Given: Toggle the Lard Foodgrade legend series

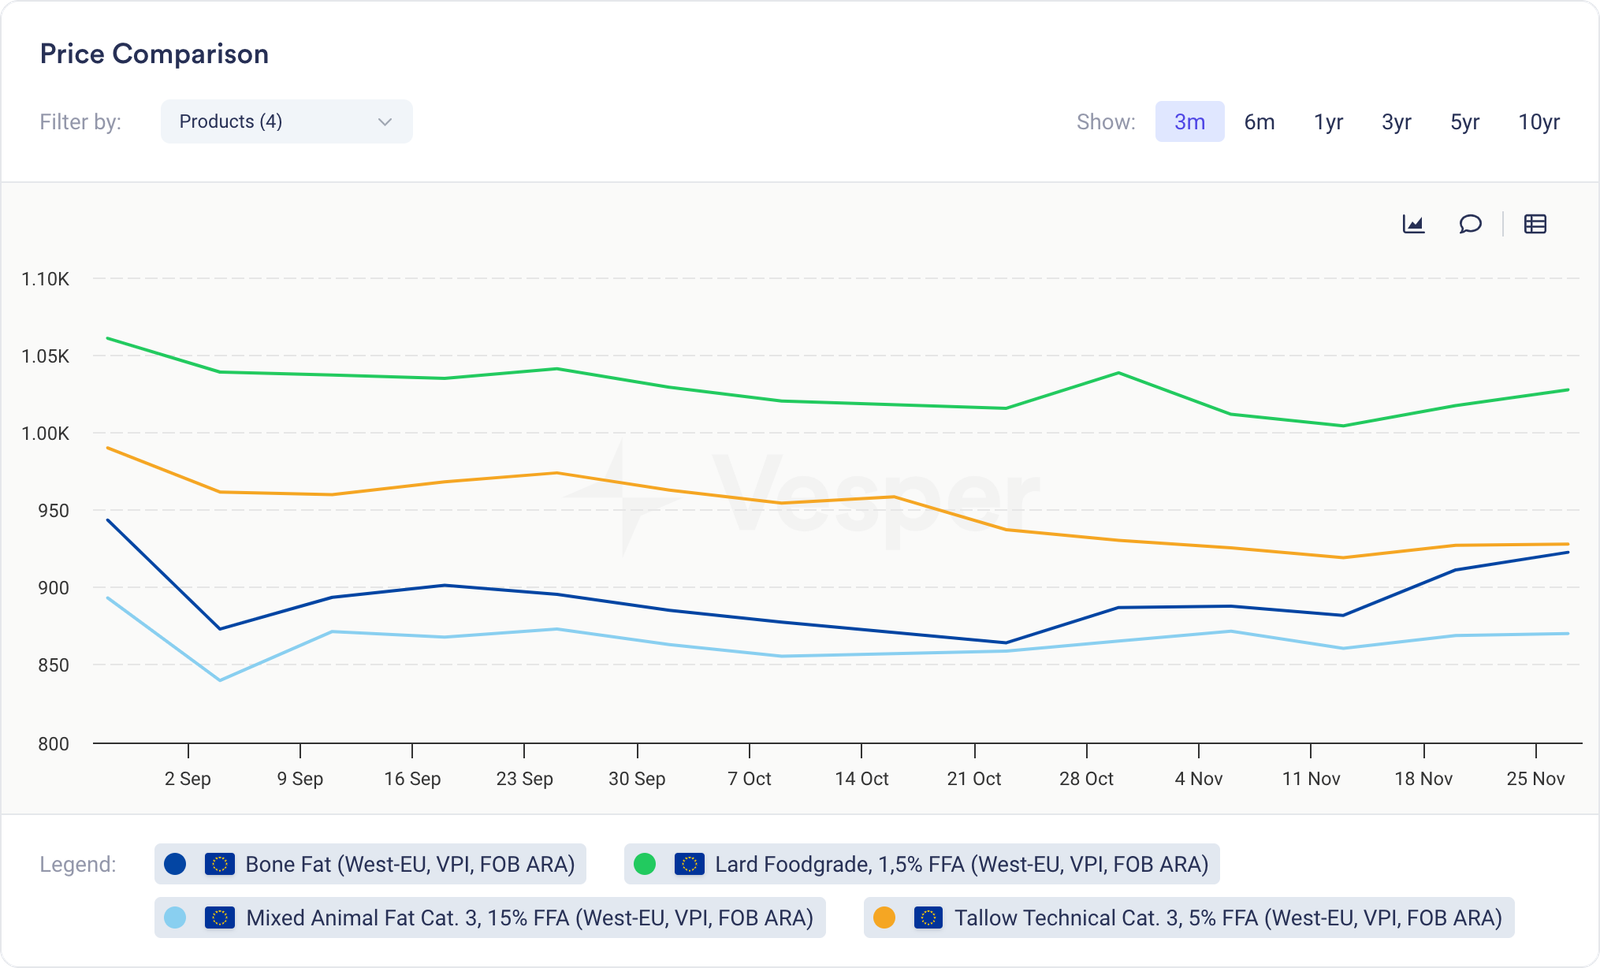Looking at the screenshot, I should point(960,864).
